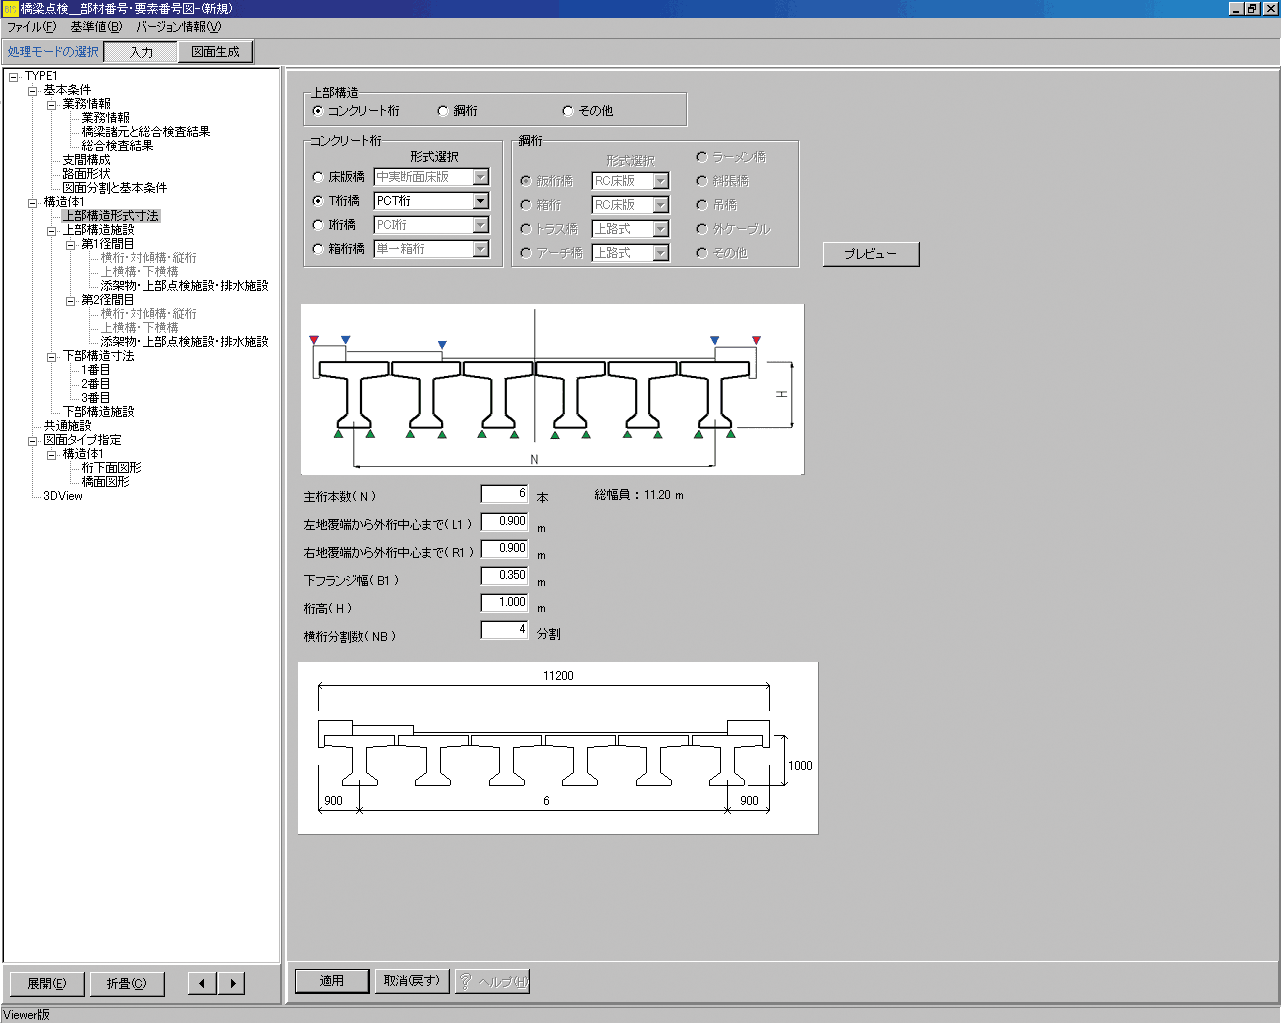
Task: Collapse the 下部構造寸法 tree node
Action: tap(52, 356)
